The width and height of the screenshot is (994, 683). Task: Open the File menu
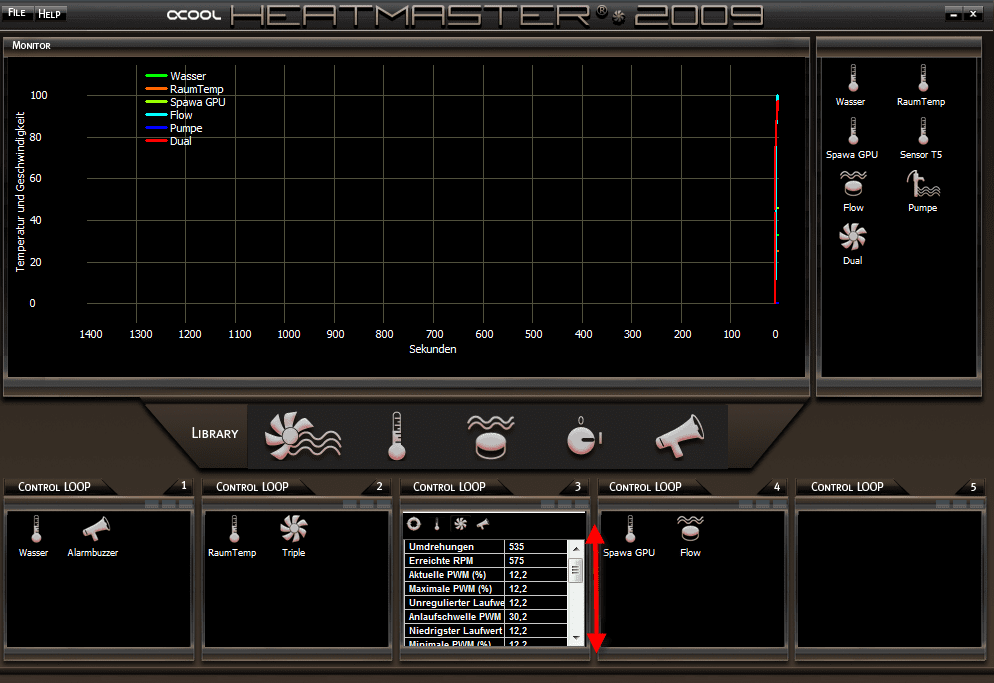17,13
